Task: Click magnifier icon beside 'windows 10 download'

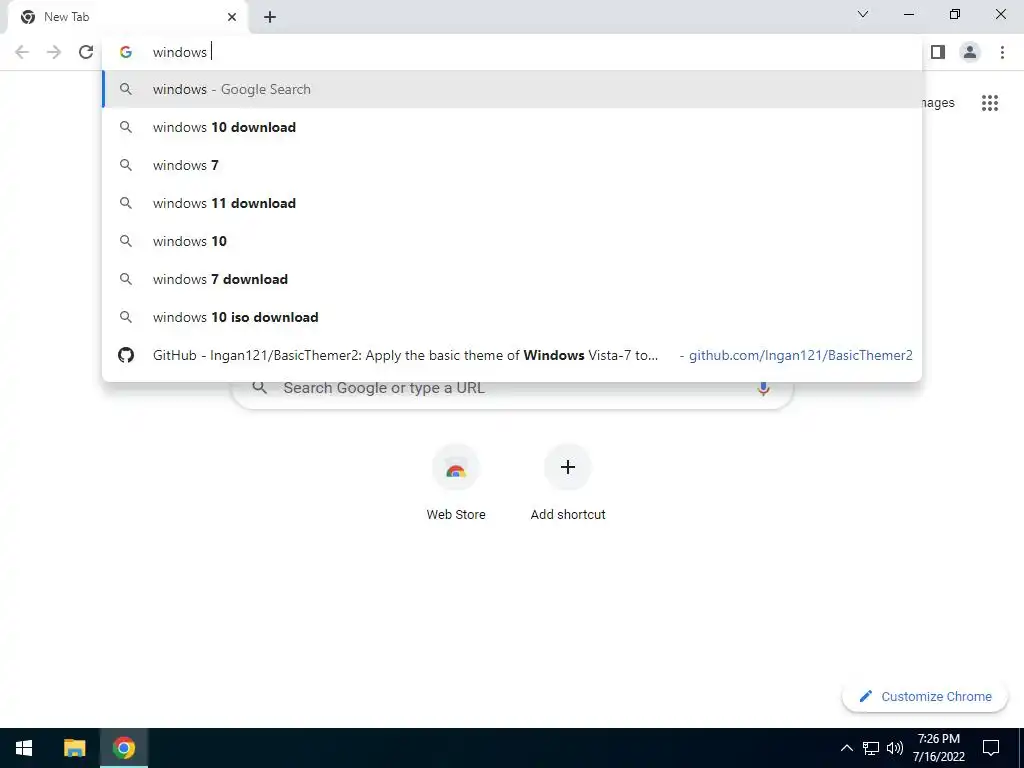Action: [126, 127]
